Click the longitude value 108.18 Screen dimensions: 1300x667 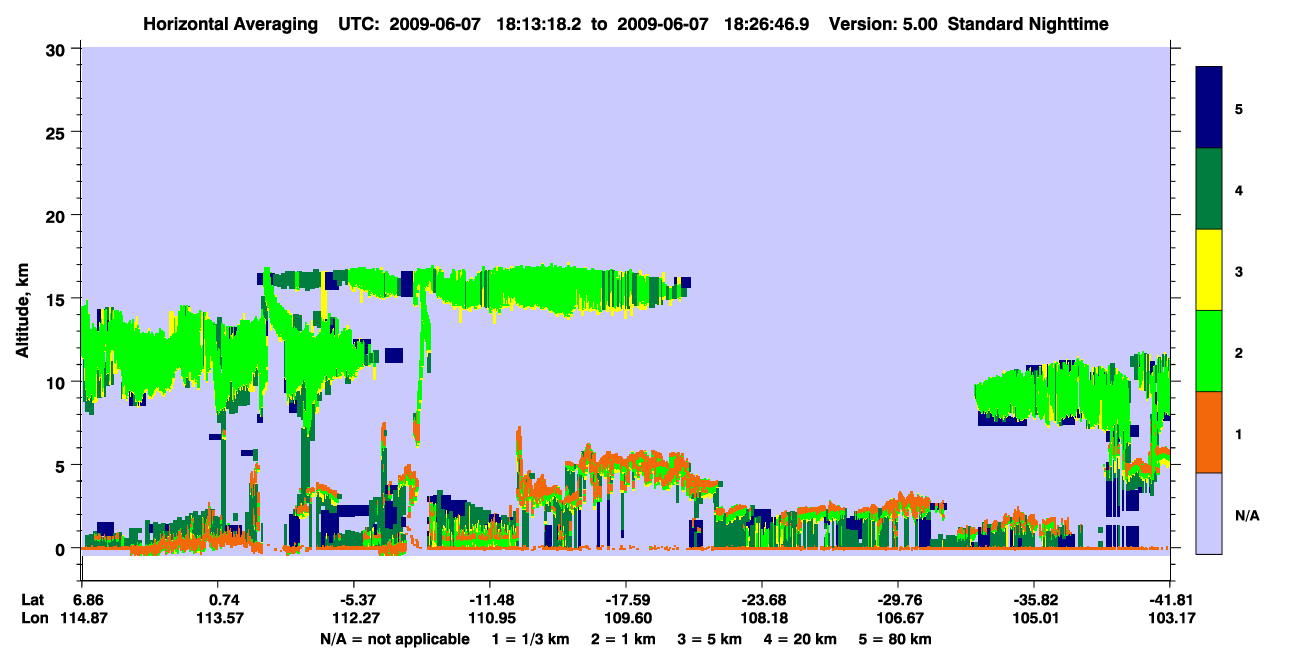coord(766,618)
